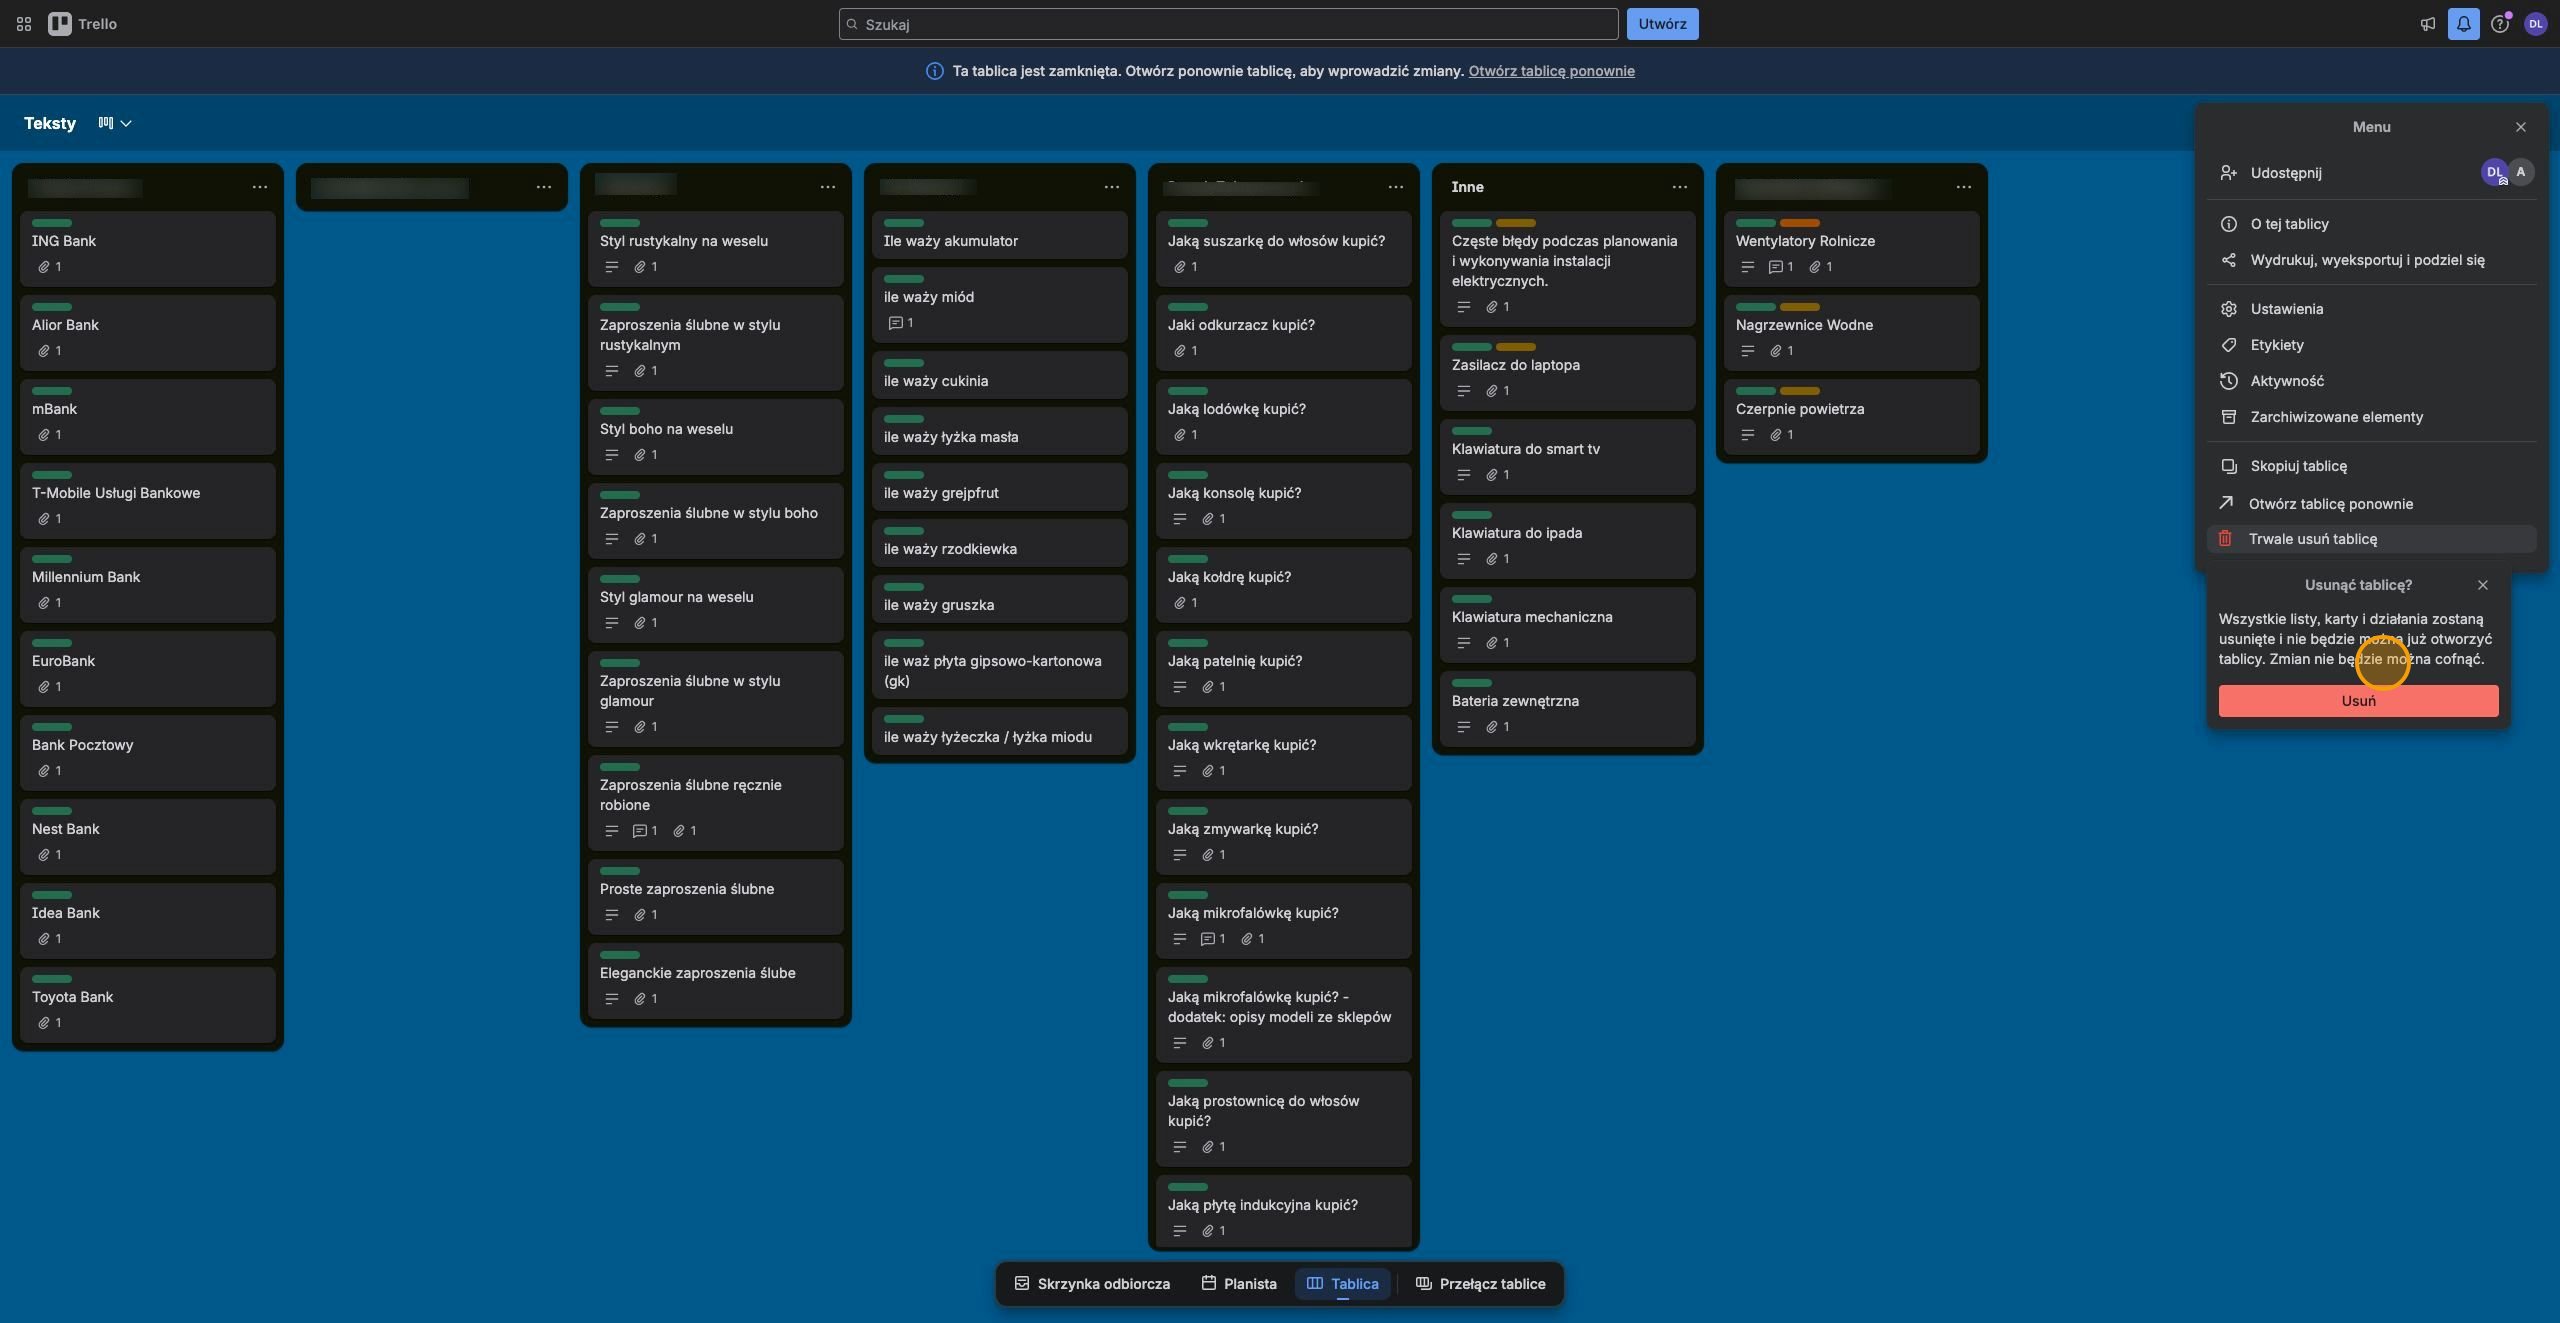The width and height of the screenshot is (2560, 1323).
Task: Click the archive icon beside Zarchiwizowane elementy
Action: coord(2229,417)
